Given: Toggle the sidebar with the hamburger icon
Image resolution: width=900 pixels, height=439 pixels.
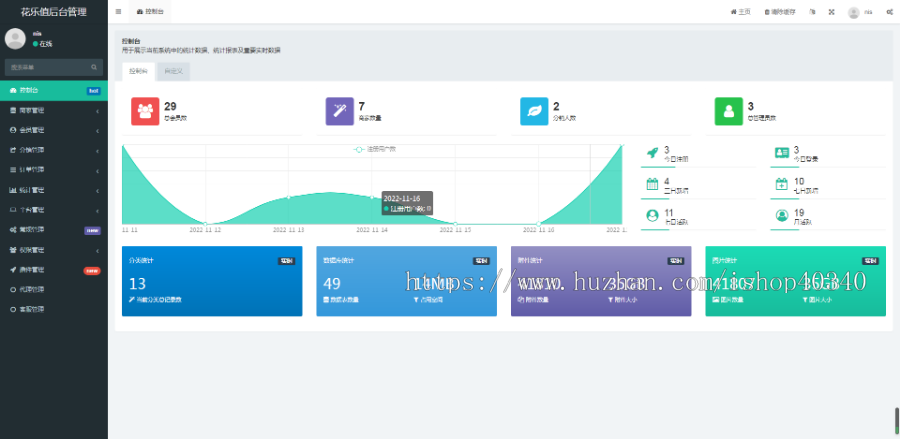Looking at the screenshot, I should pyautogui.click(x=118, y=11).
